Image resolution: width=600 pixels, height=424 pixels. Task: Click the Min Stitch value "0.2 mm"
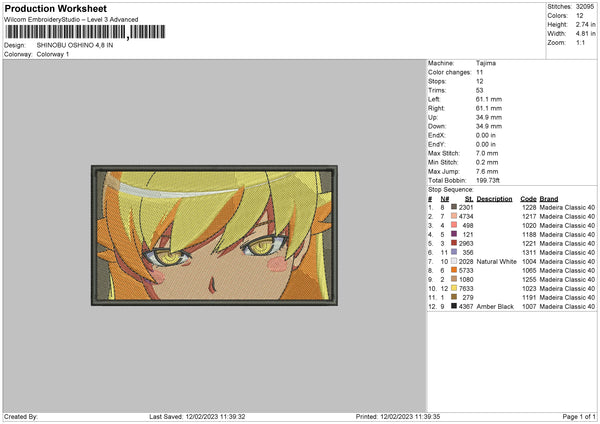click(x=487, y=162)
